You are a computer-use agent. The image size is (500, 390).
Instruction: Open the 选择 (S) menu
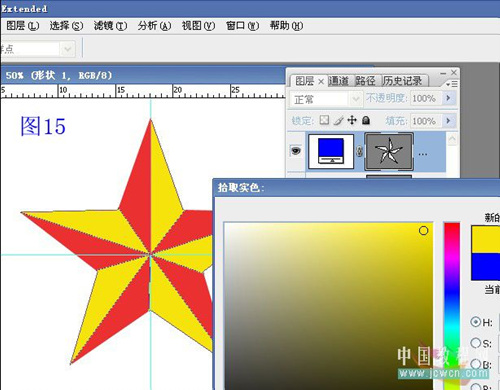(x=66, y=26)
